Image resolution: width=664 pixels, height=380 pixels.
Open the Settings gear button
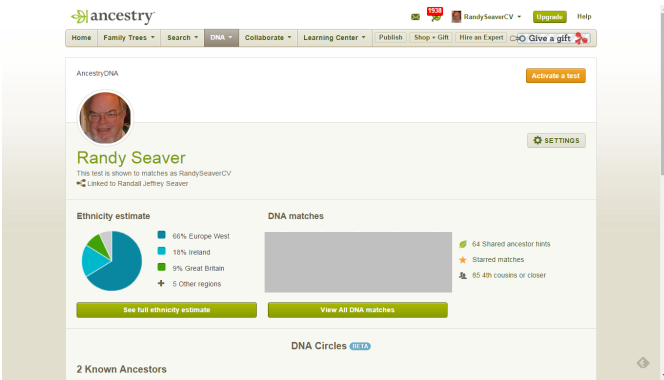(556, 141)
